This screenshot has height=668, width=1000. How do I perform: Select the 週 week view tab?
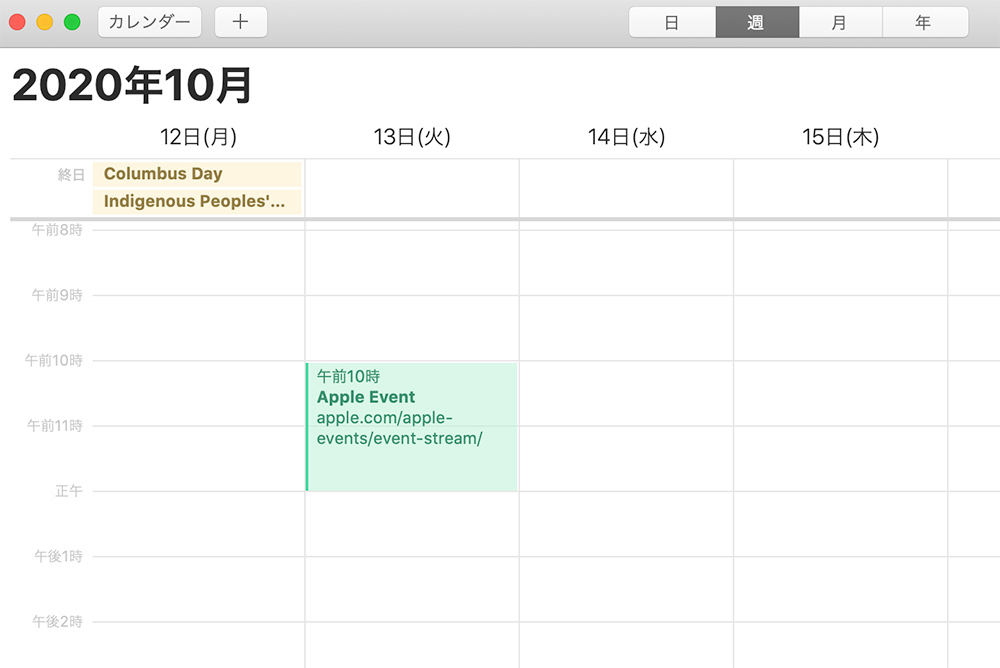(x=757, y=22)
